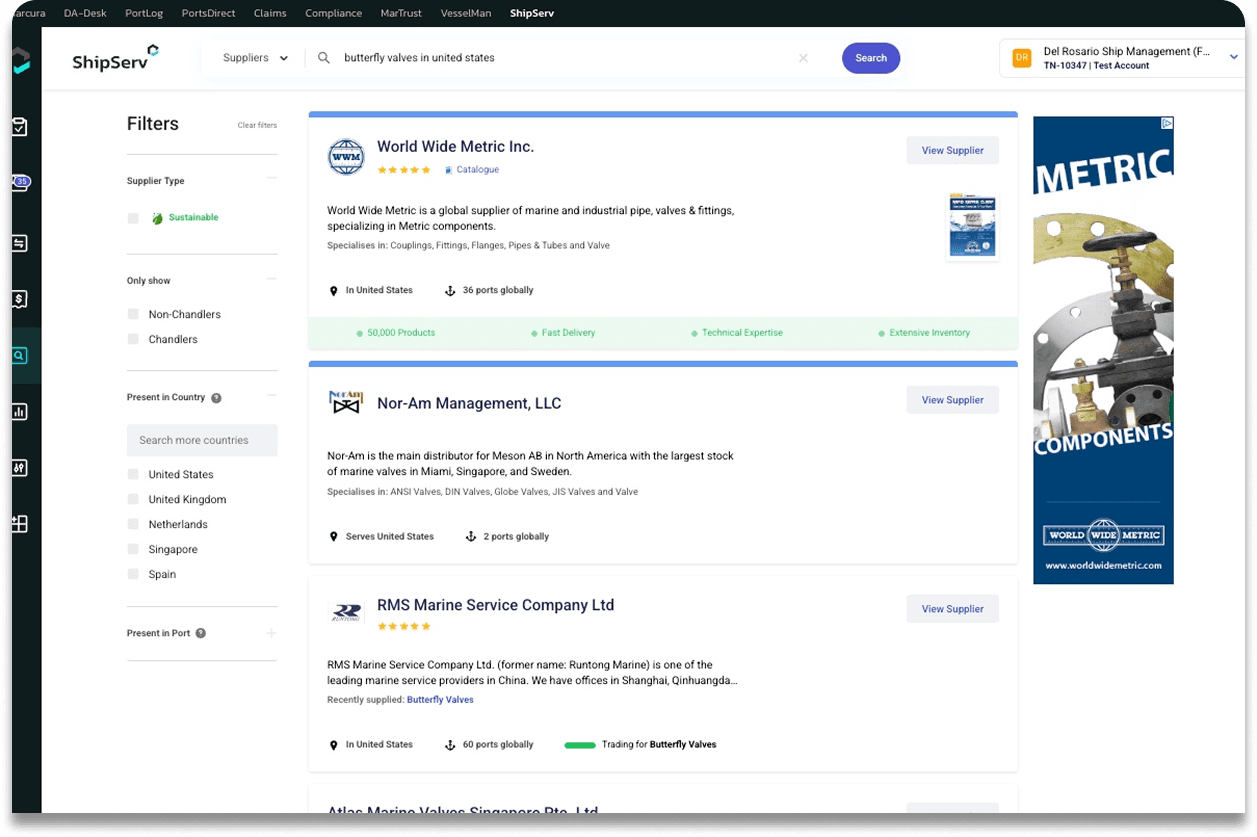
Task: Collapse the Supplier Type filter section
Action: (x=271, y=179)
